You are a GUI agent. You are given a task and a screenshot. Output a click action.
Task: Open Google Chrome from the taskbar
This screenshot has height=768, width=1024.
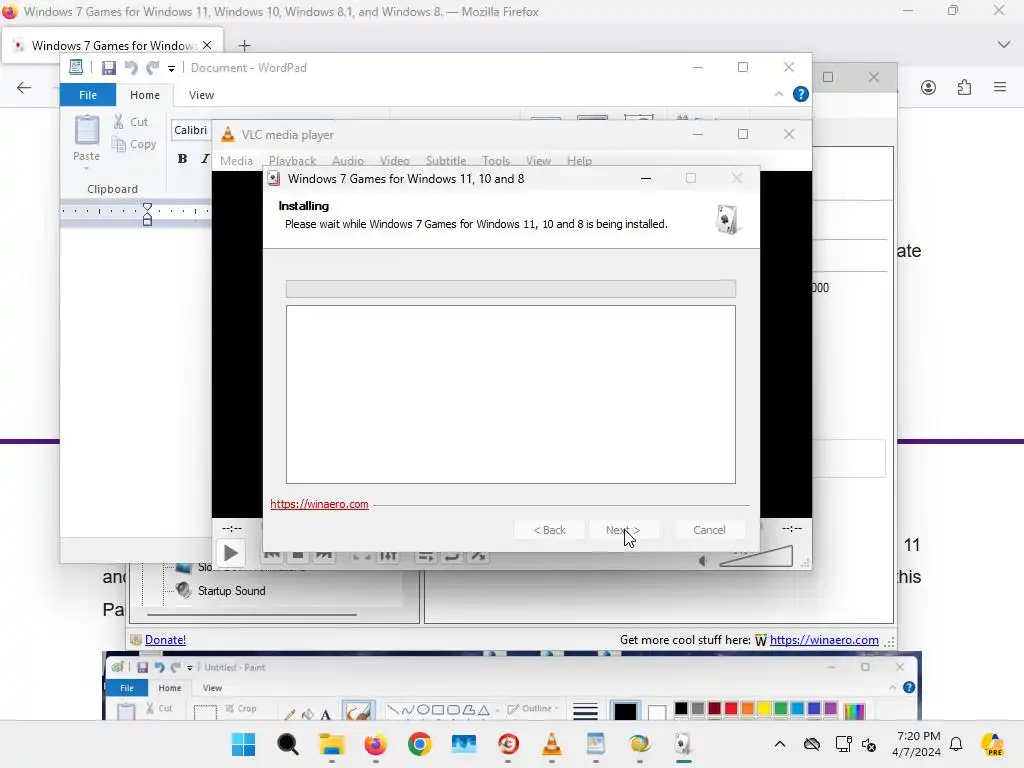(419, 744)
